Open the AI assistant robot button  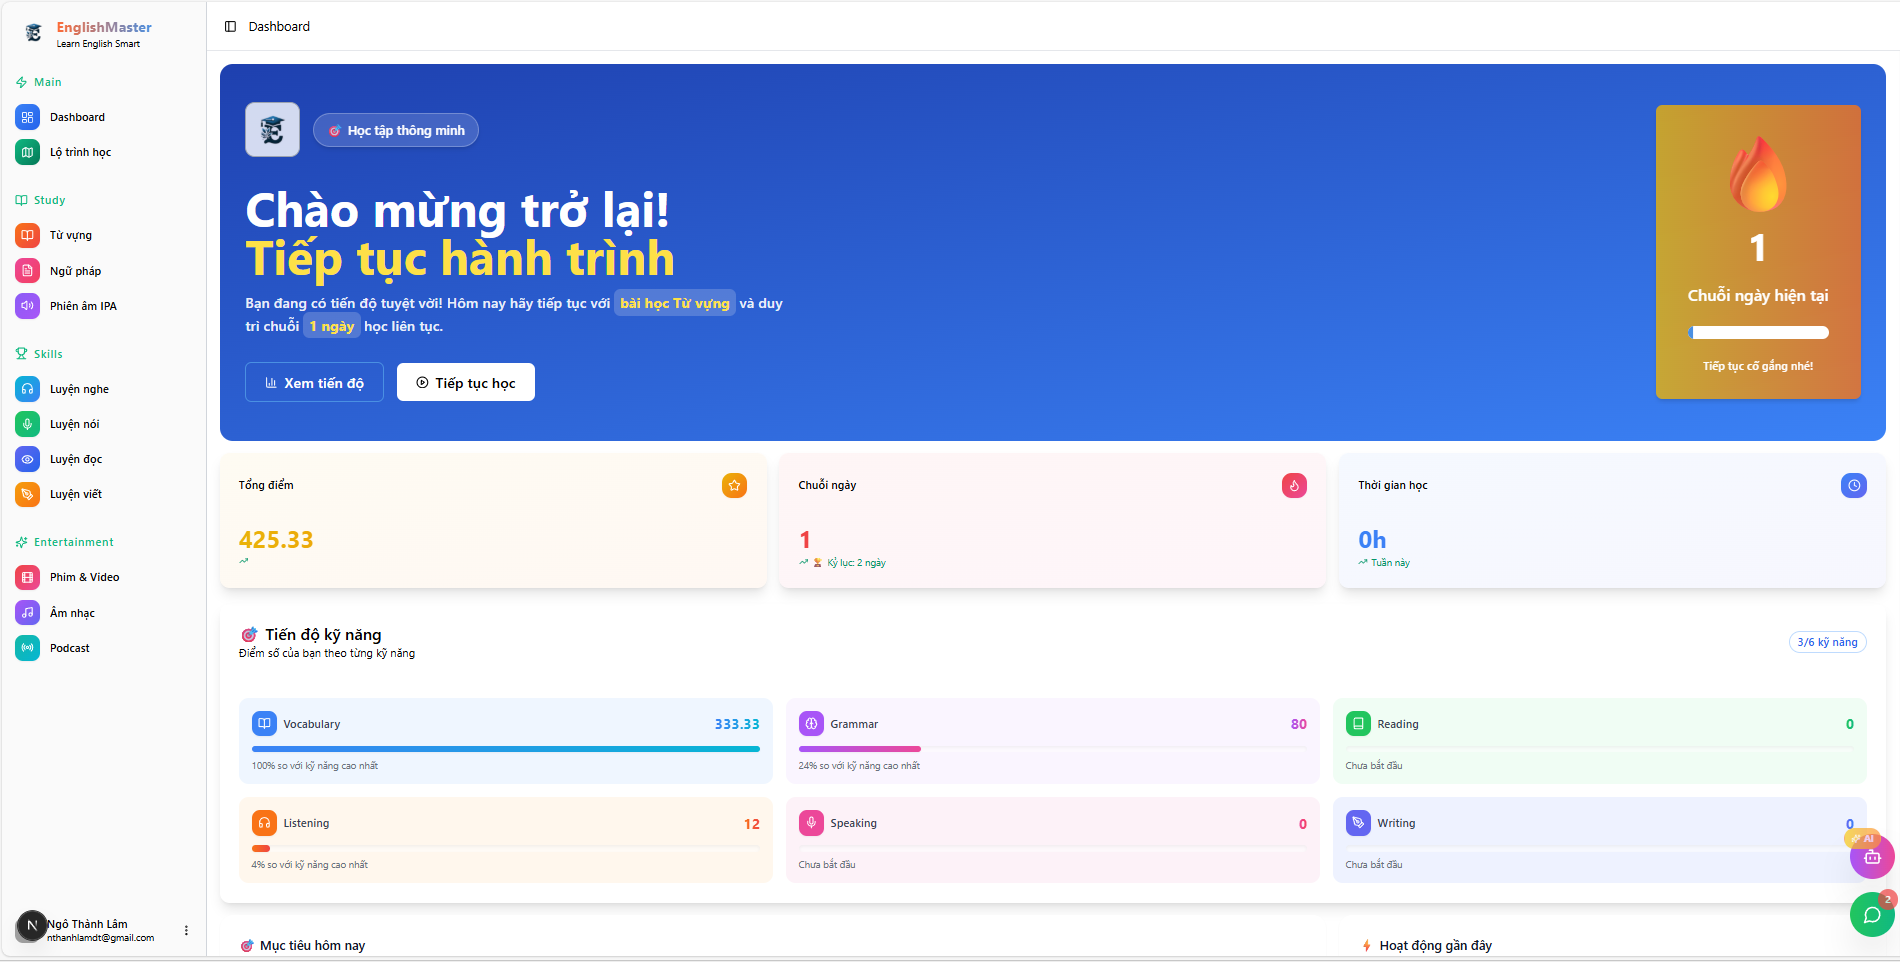click(1872, 856)
